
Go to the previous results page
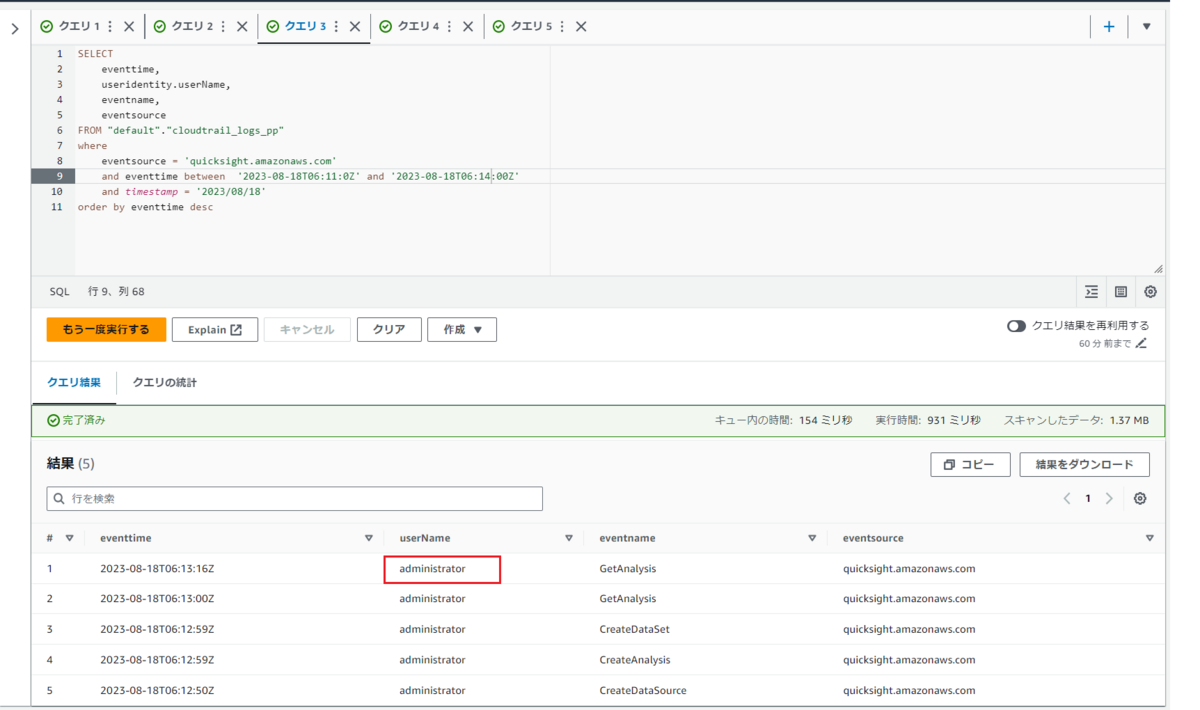[1067, 498]
